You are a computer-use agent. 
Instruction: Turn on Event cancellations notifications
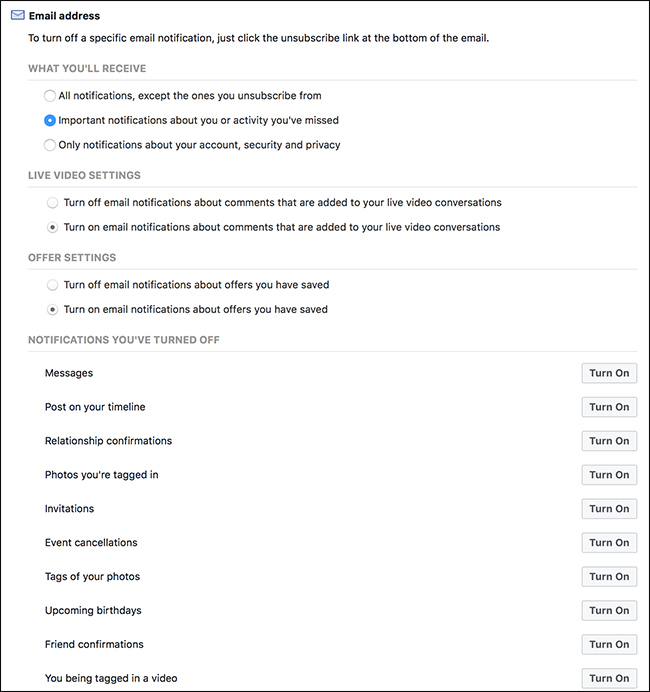click(608, 543)
